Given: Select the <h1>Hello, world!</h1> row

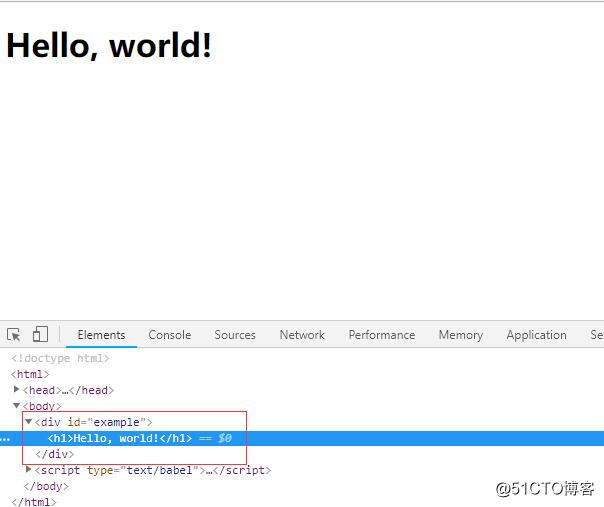Looking at the screenshot, I should pyautogui.click(x=302, y=438).
